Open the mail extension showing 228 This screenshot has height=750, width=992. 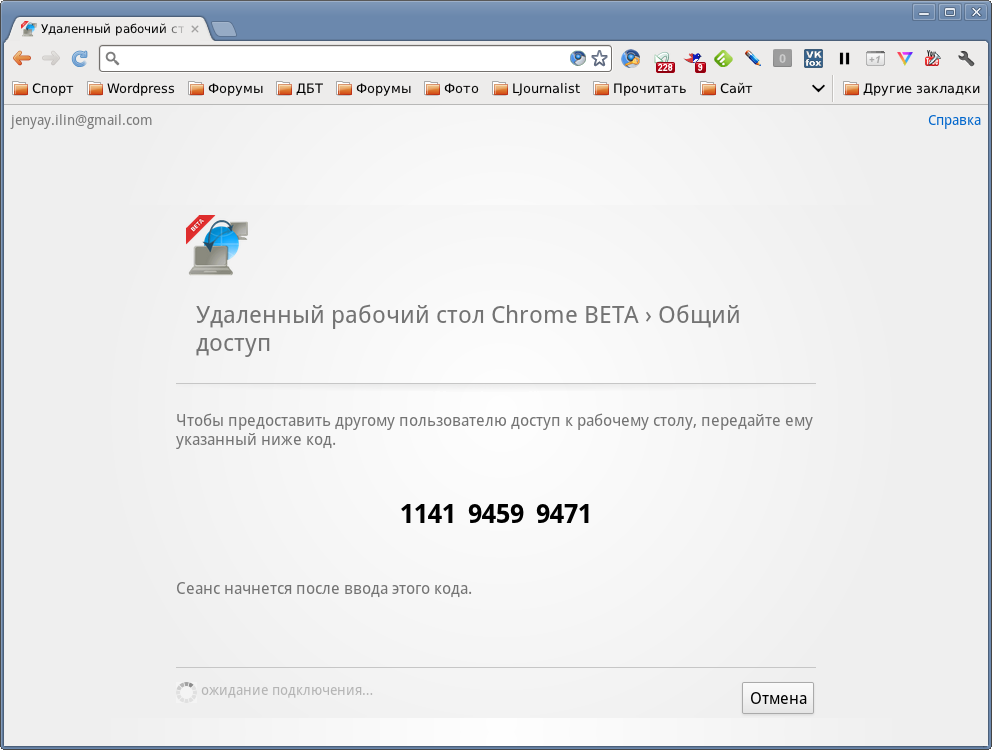(664, 61)
